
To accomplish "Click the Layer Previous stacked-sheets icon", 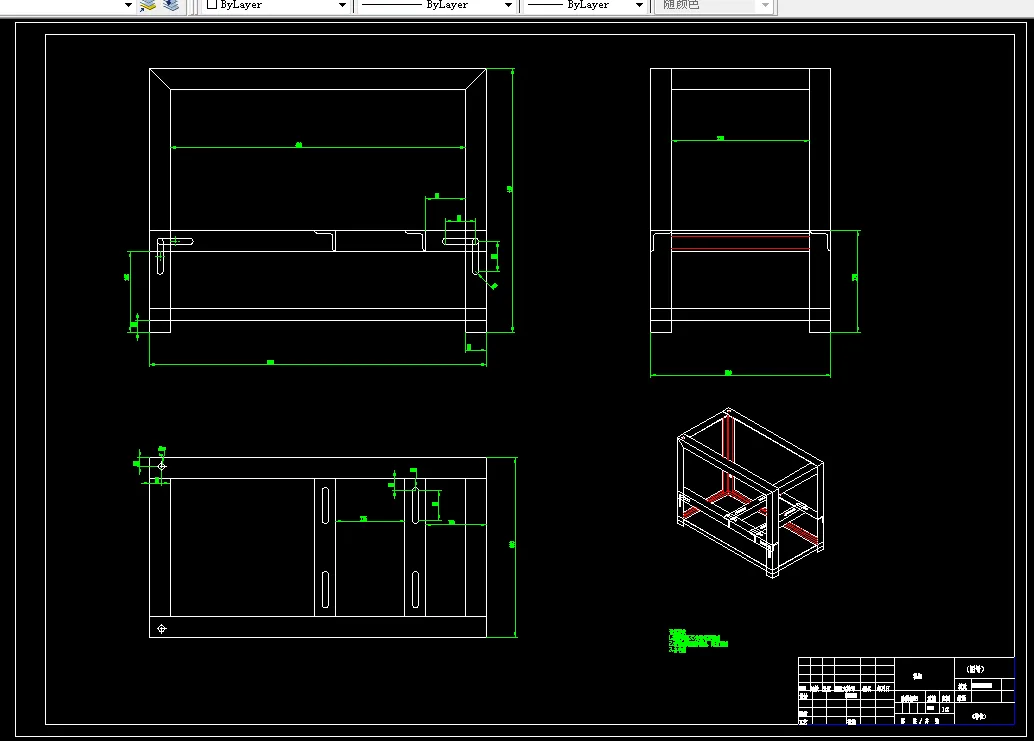I will (x=171, y=5).
